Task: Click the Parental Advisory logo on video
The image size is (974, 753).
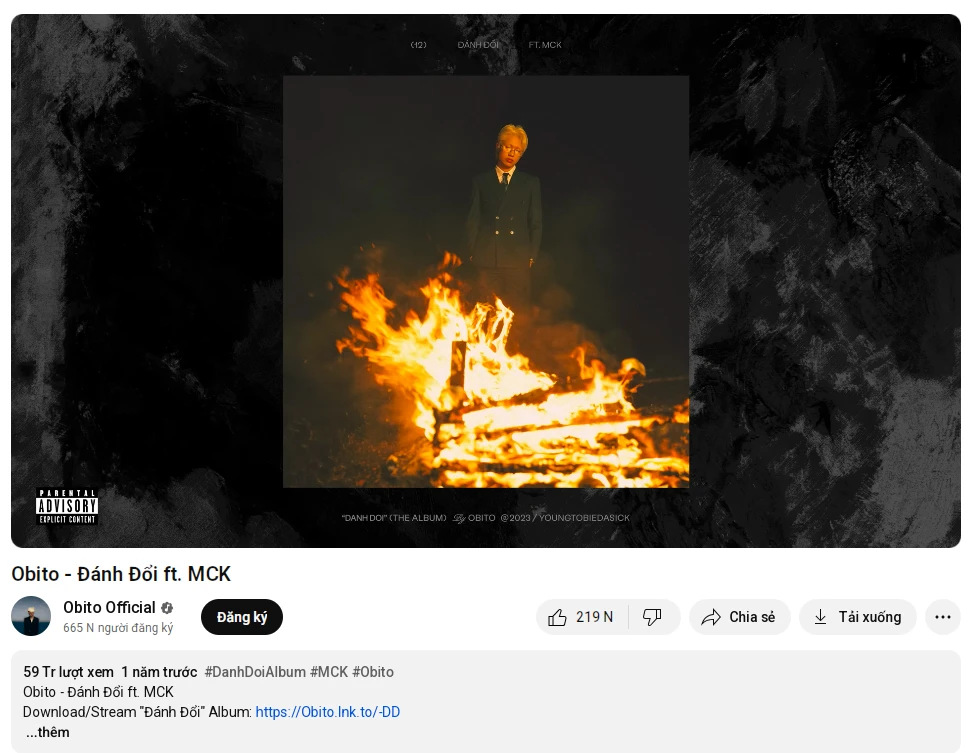Action: tap(66, 507)
